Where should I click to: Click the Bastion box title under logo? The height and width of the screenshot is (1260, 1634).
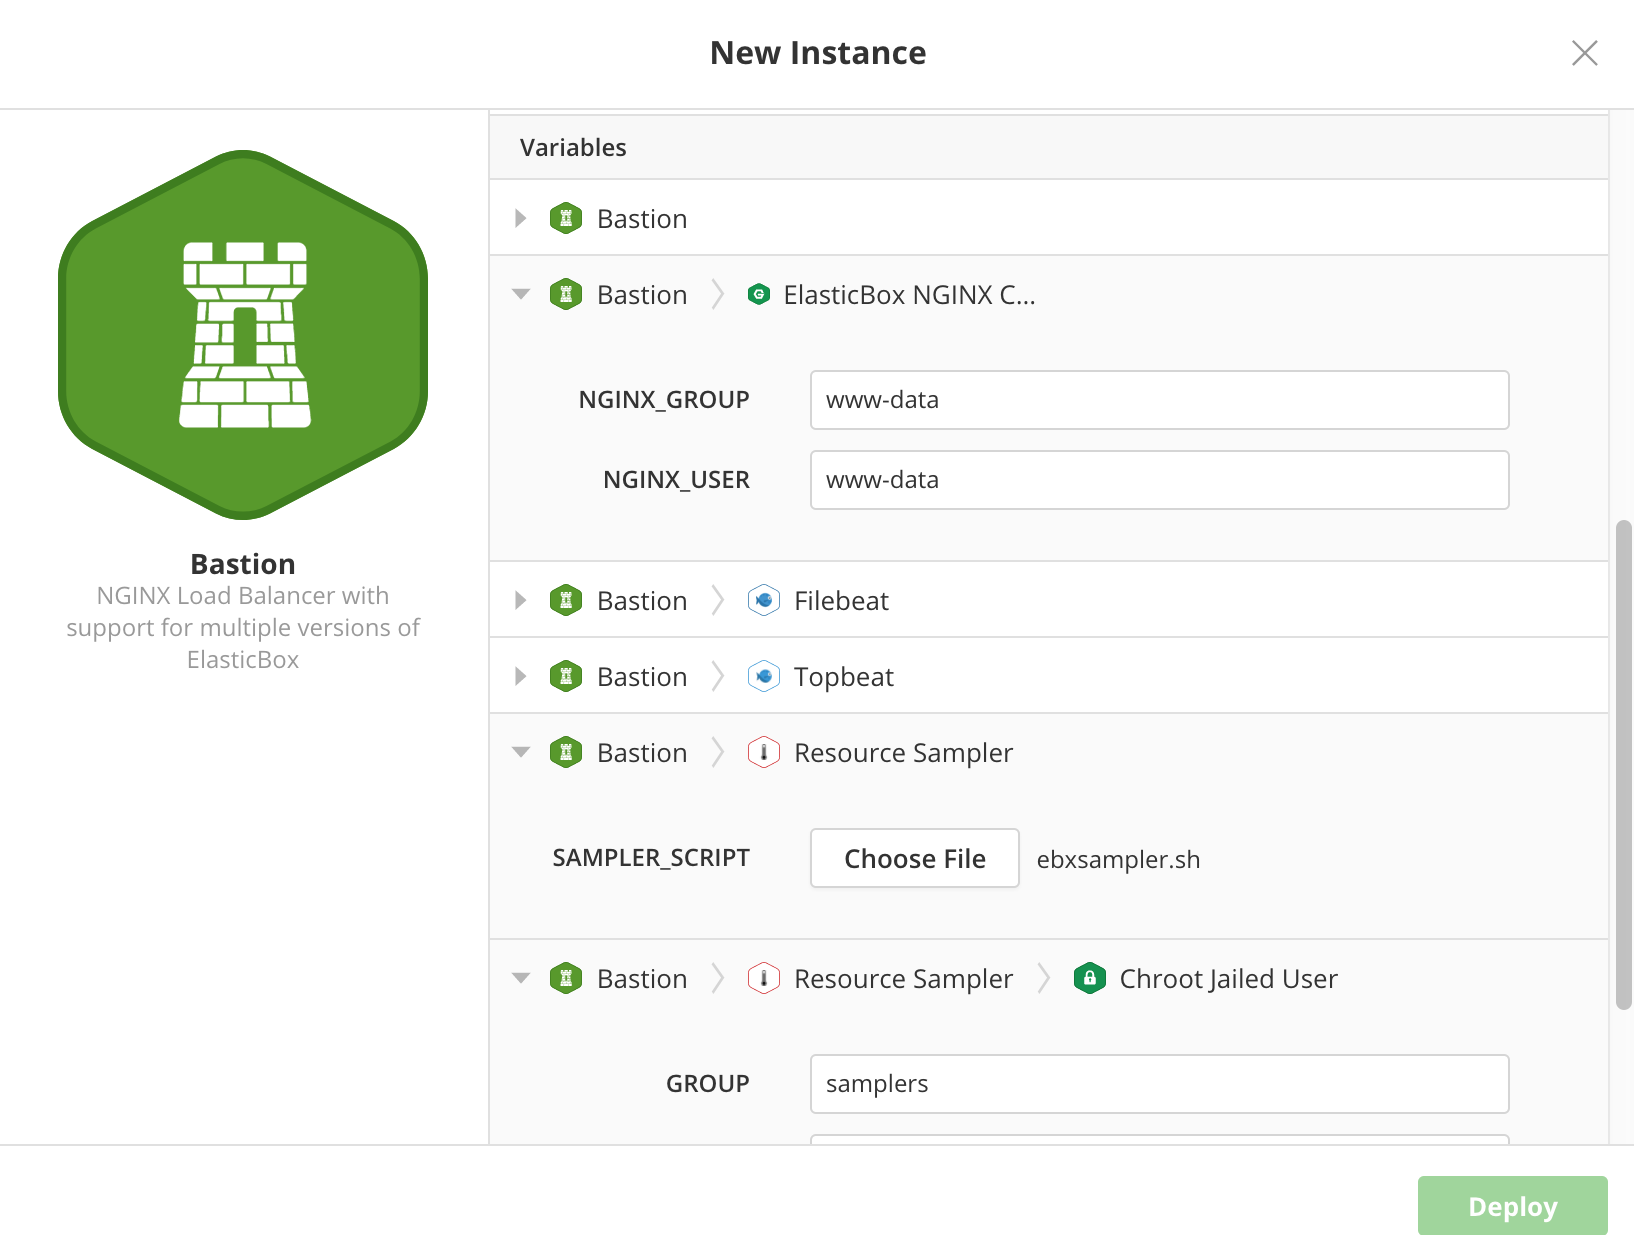[243, 564]
